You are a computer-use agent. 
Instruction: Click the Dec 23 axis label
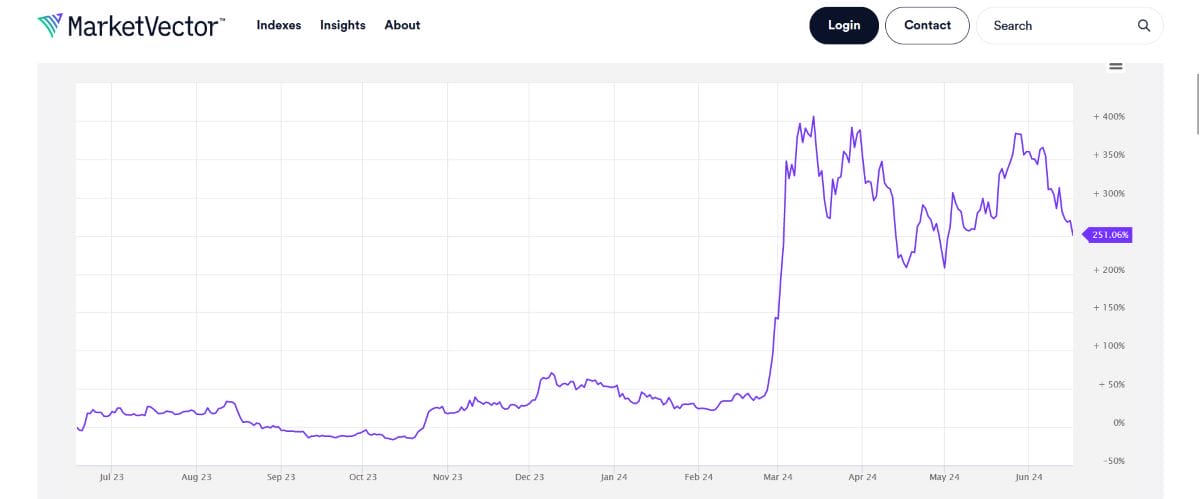click(x=531, y=478)
